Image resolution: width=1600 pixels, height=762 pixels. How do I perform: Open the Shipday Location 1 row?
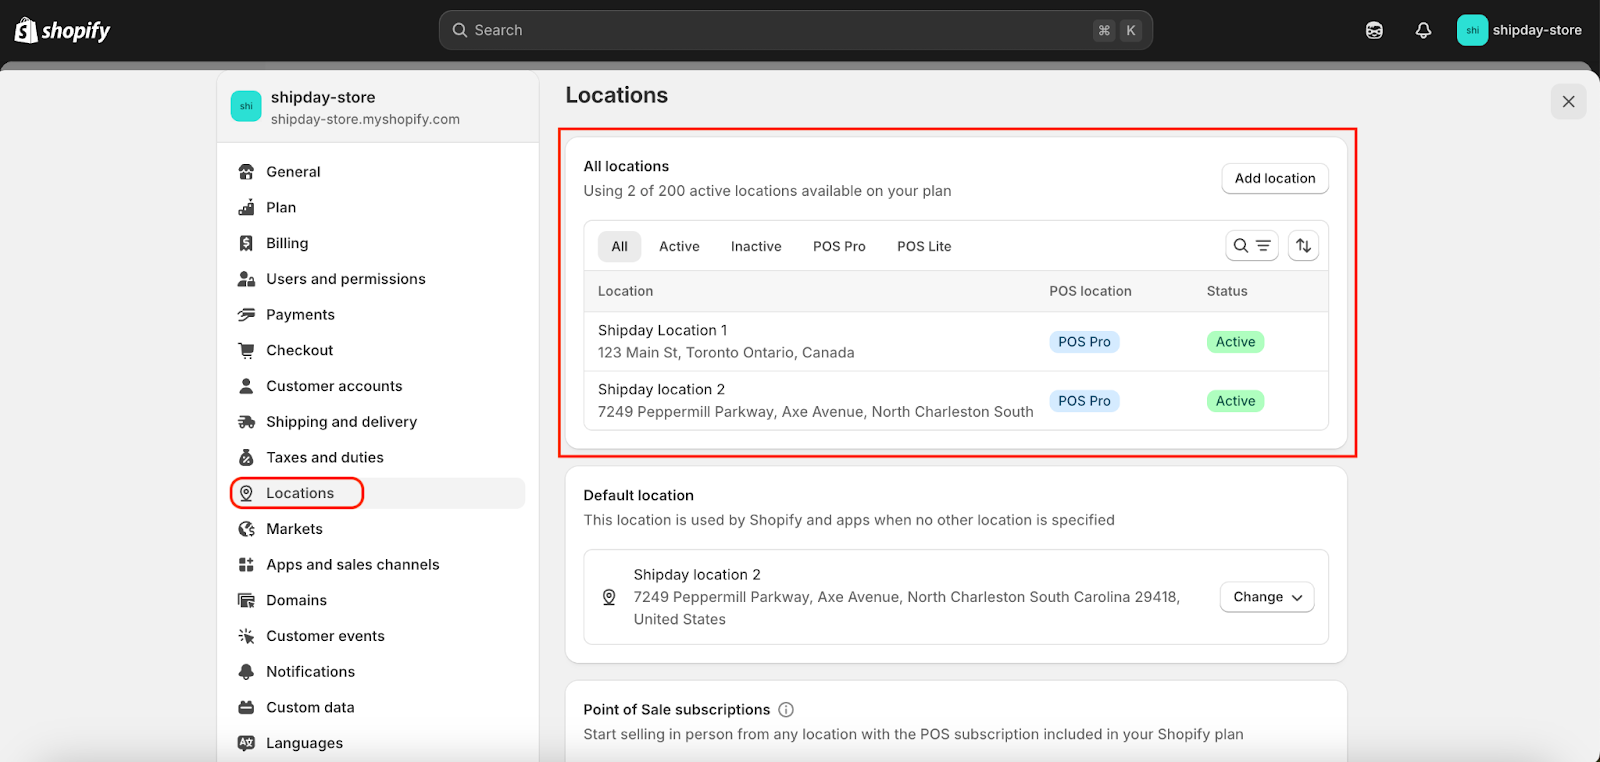tap(956, 342)
